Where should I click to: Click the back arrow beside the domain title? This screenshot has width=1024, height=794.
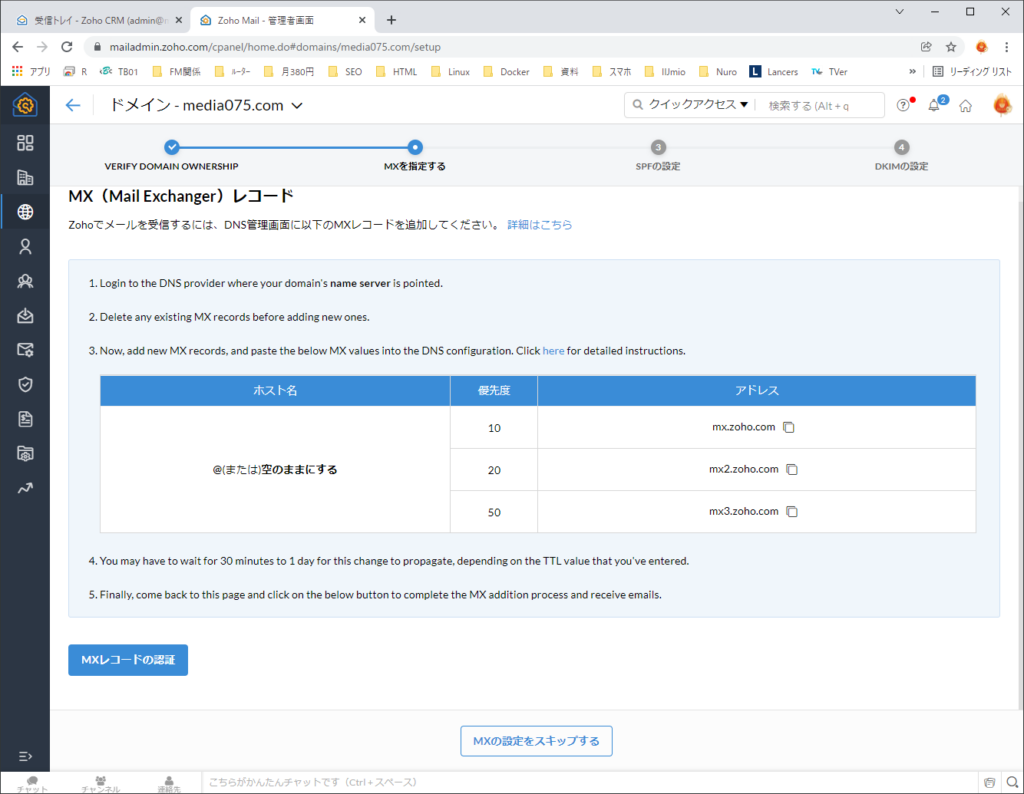72,106
